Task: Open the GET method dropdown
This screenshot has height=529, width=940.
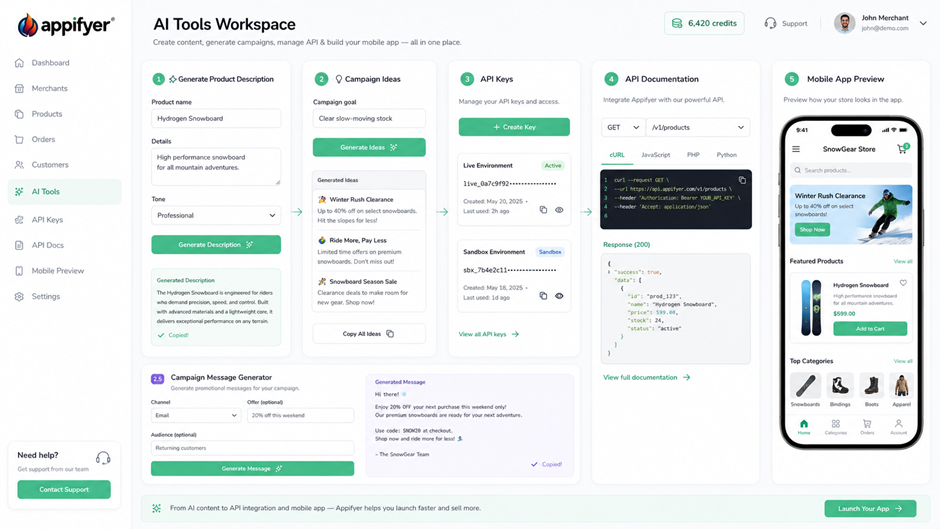Action: point(623,127)
